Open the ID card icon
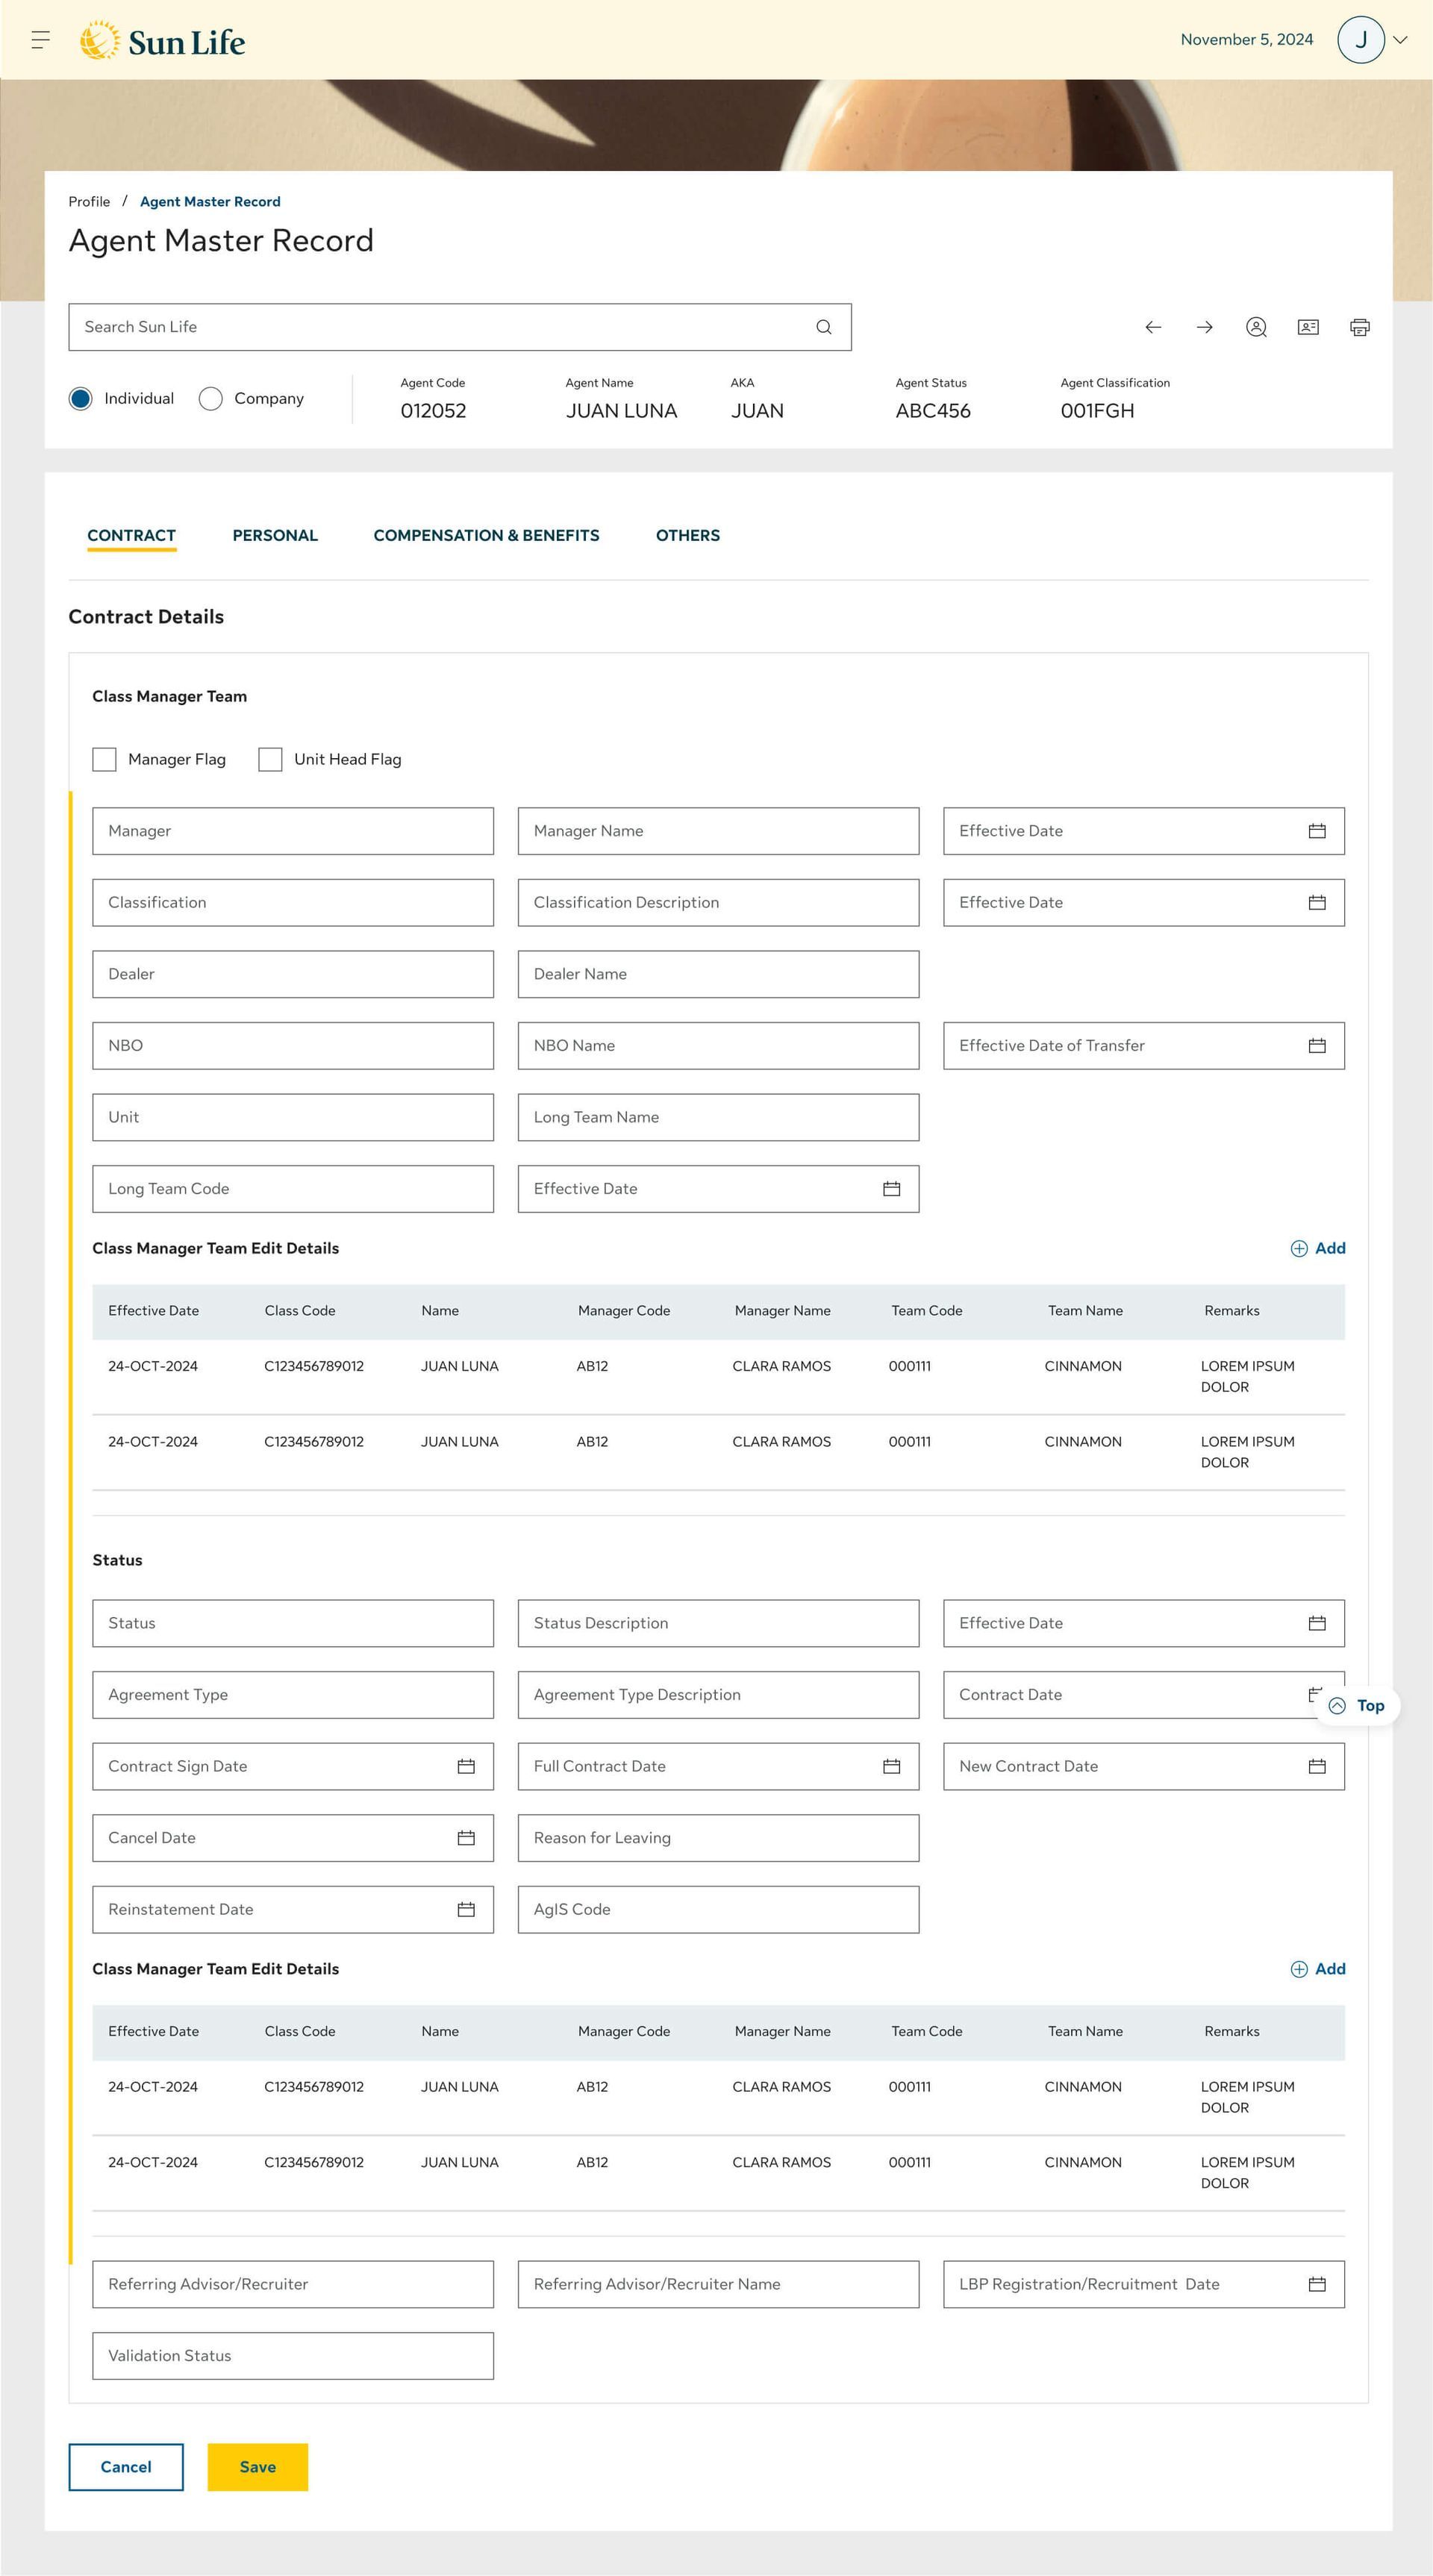This screenshot has width=1433, height=2576. pyautogui.click(x=1308, y=327)
